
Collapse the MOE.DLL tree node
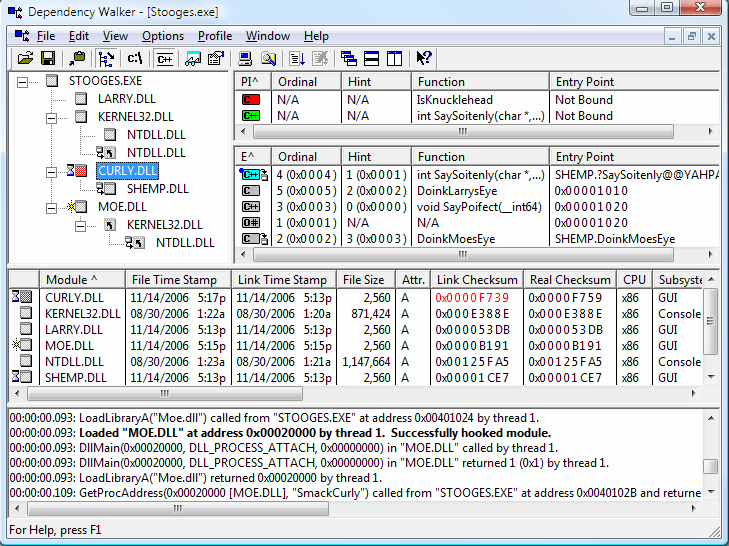(x=51, y=207)
